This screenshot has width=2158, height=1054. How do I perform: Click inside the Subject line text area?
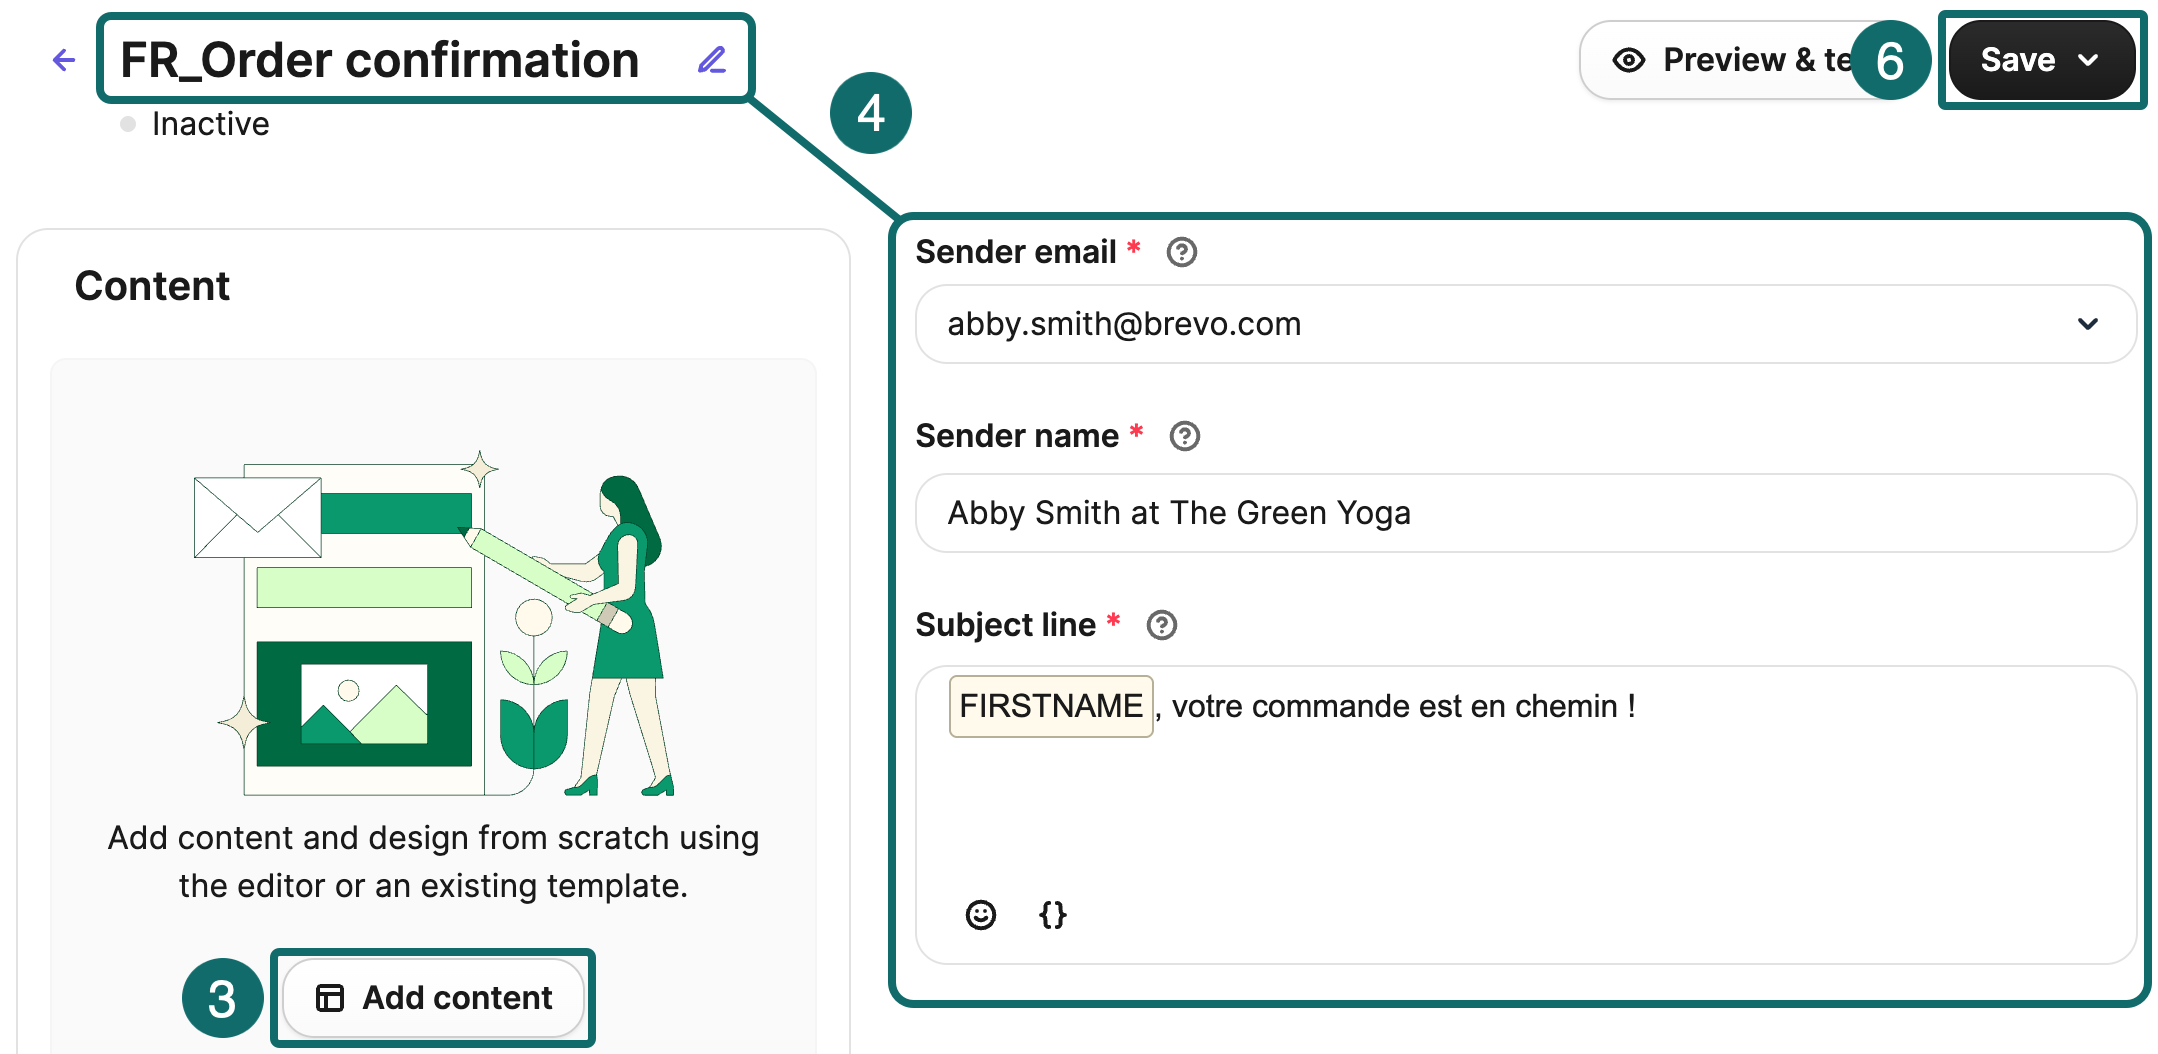pos(1524,800)
